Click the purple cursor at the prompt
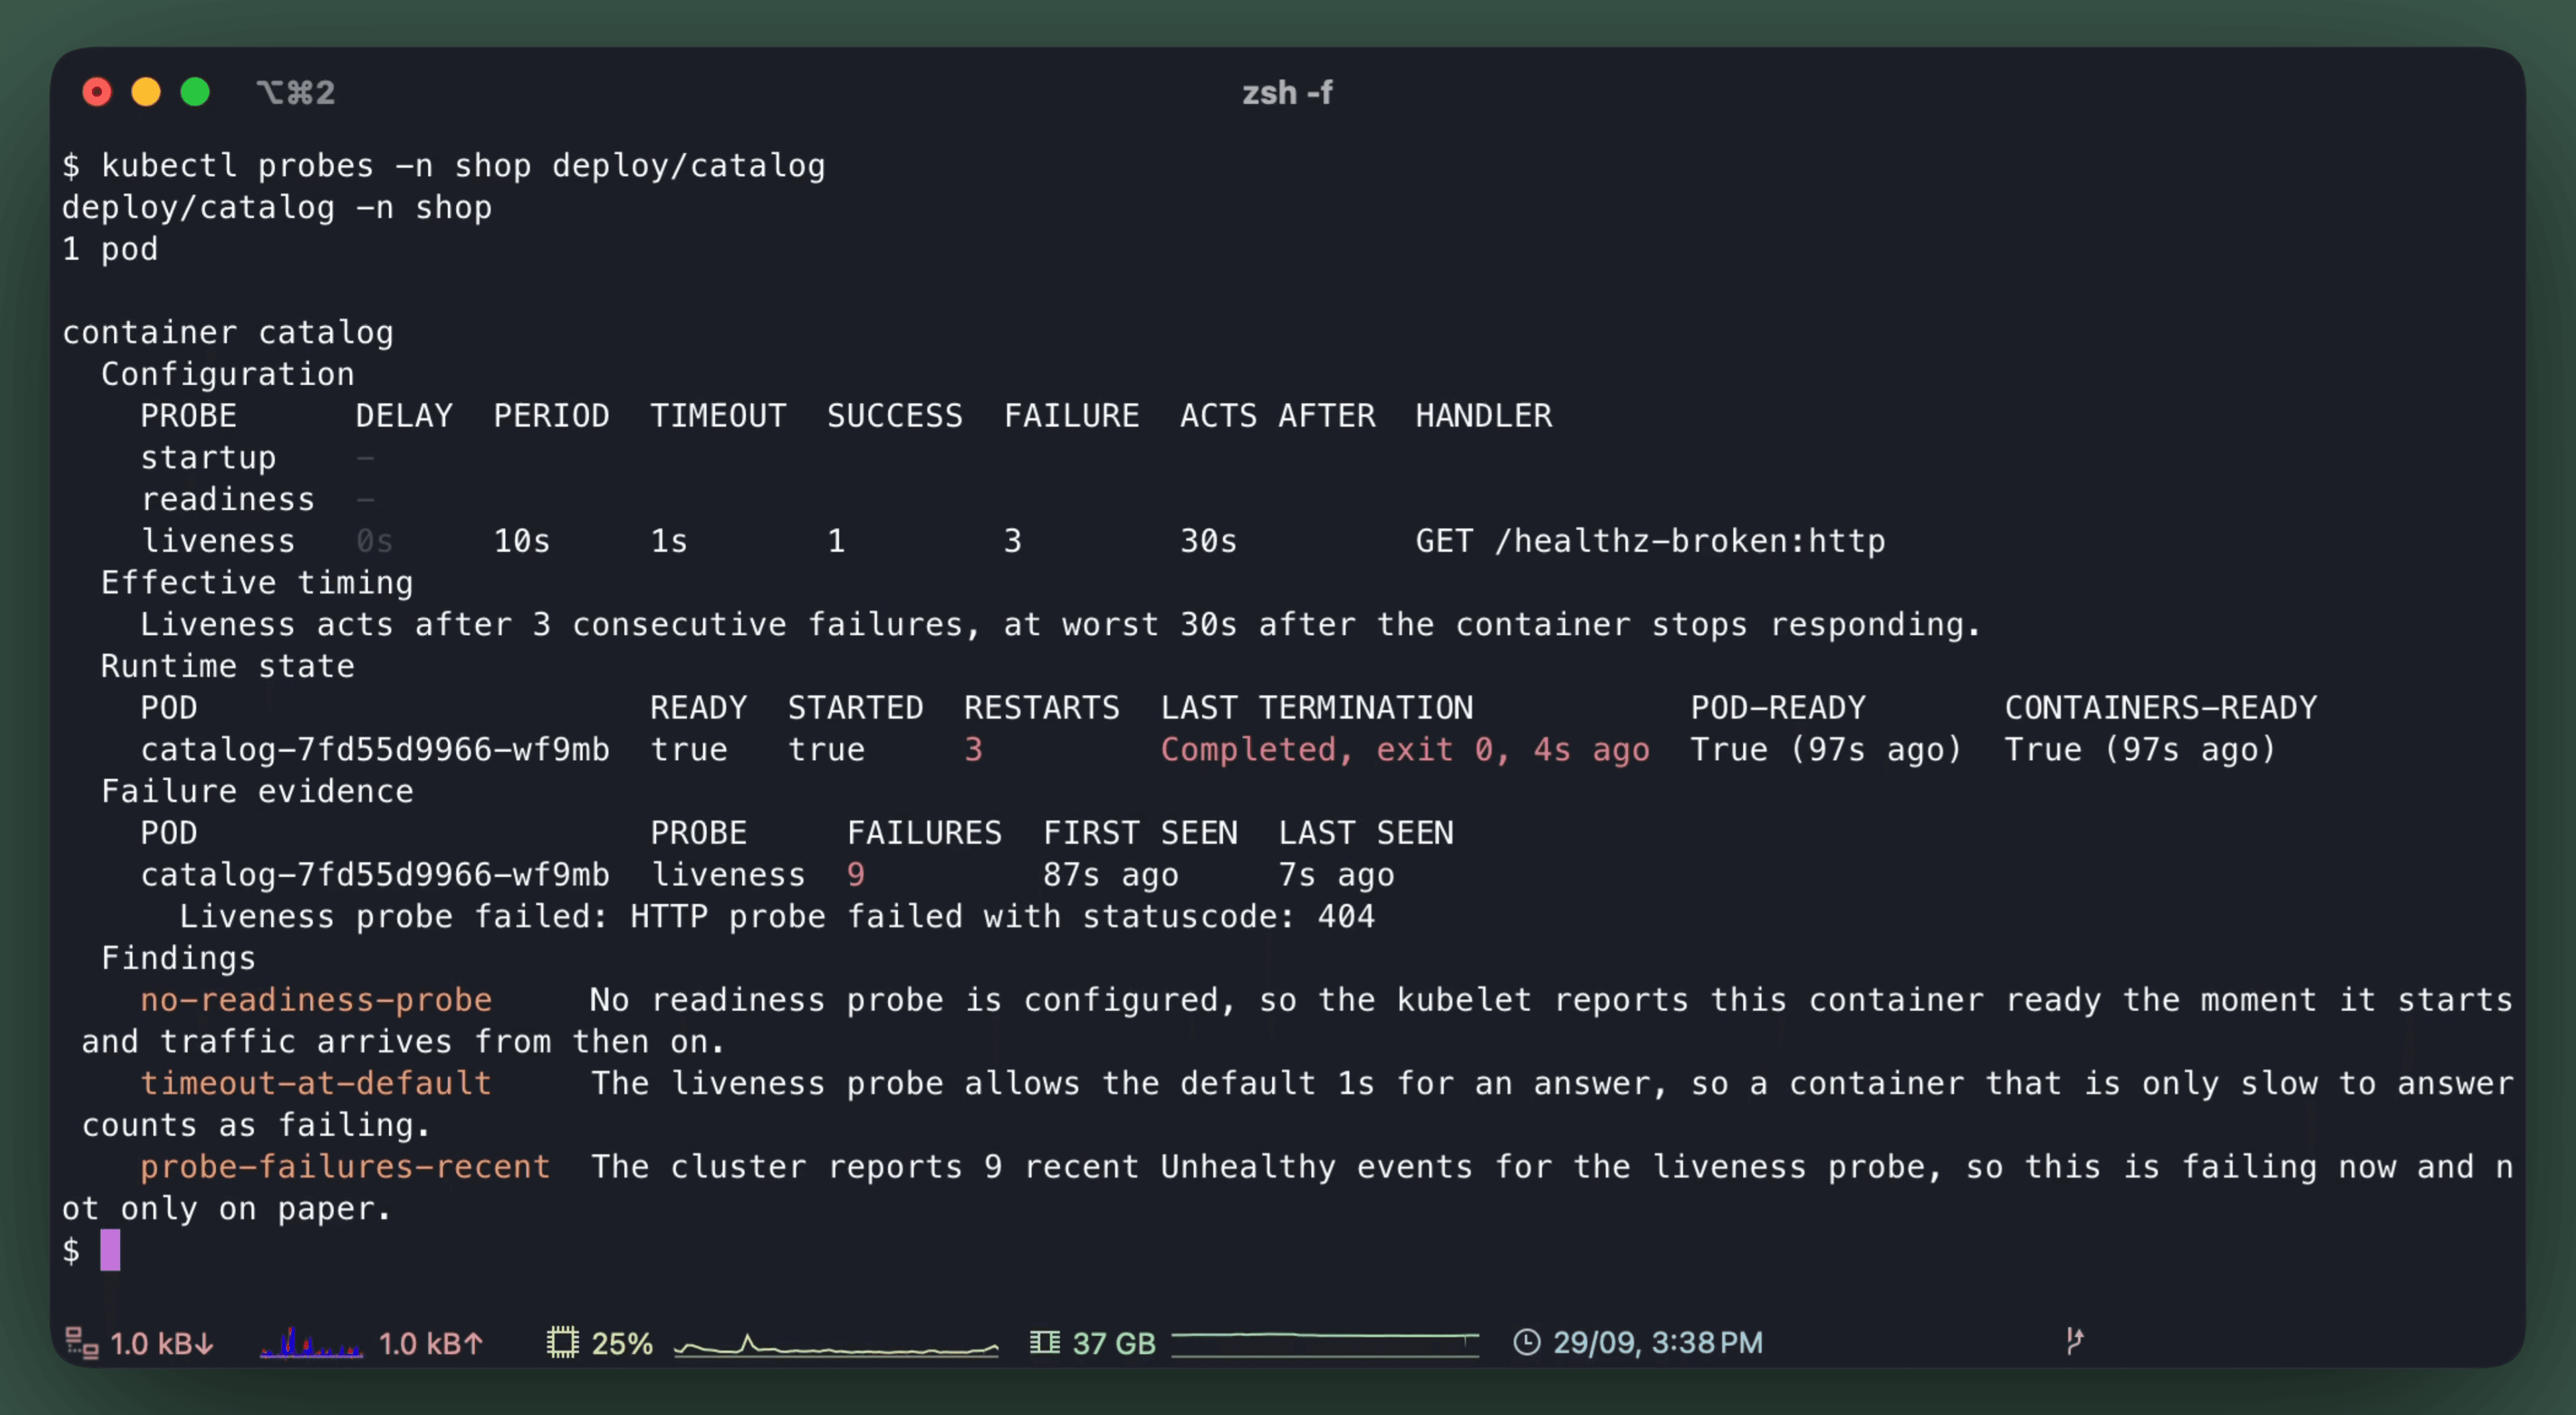The width and height of the screenshot is (2576, 1415). 110,1250
